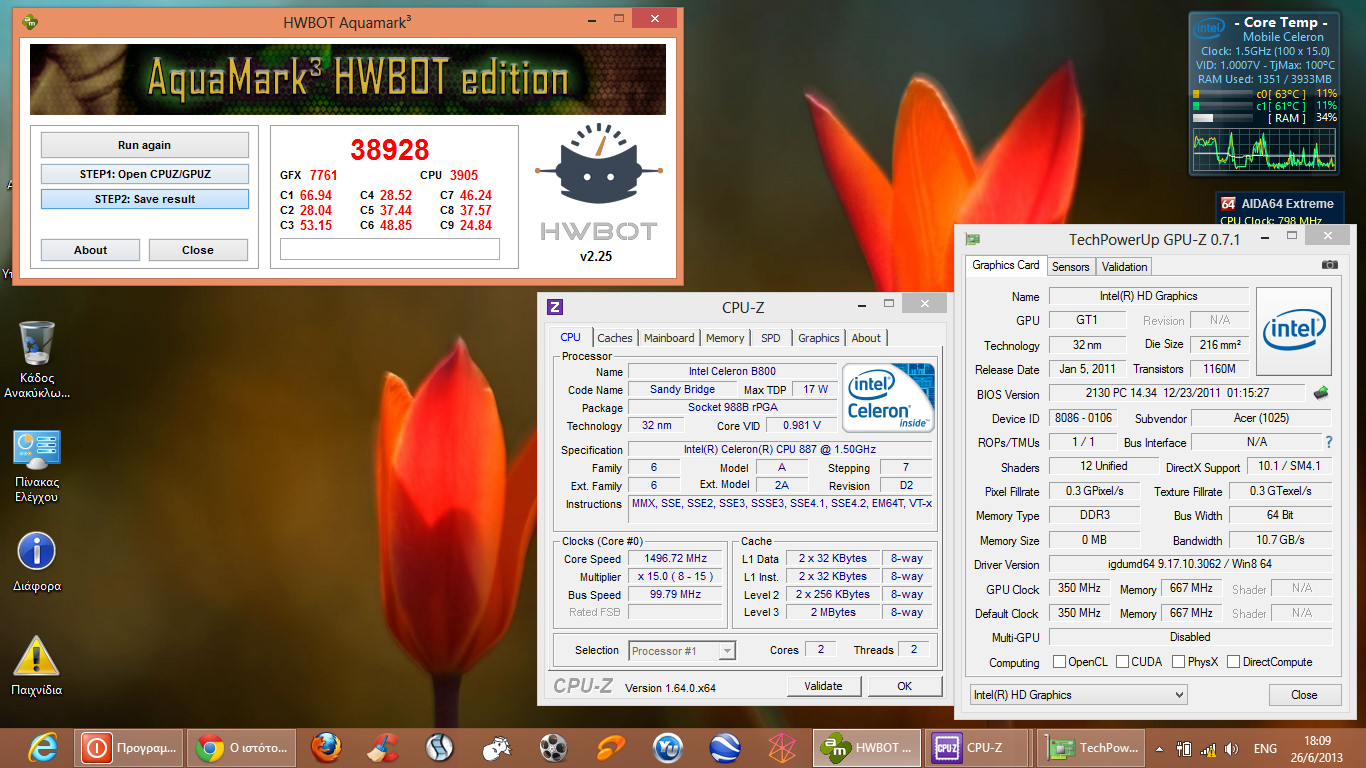Screen dimensions: 1366x768
Task: Click the CPU-Z Name field Intel Celeron B800
Action: (x=733, y=372)
